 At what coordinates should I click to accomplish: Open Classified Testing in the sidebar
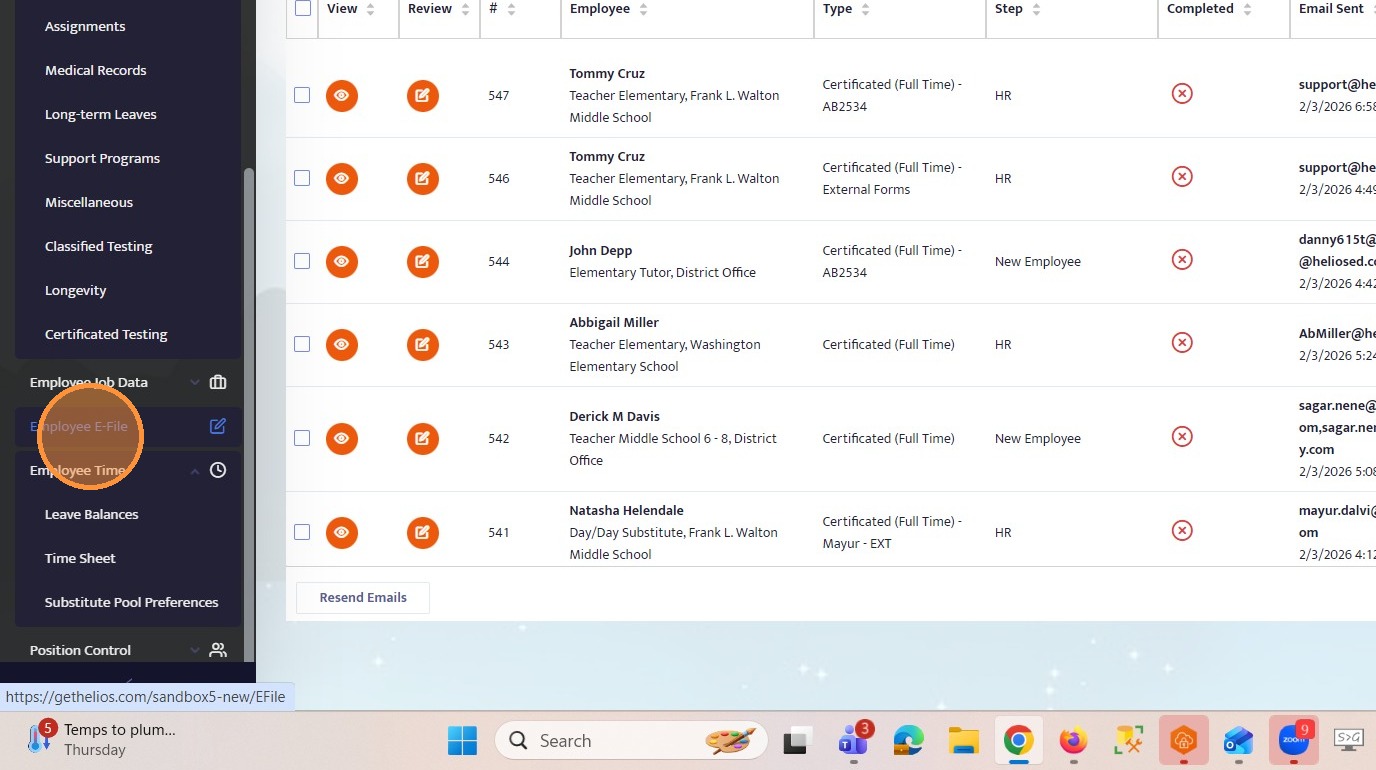coord(99,246)
